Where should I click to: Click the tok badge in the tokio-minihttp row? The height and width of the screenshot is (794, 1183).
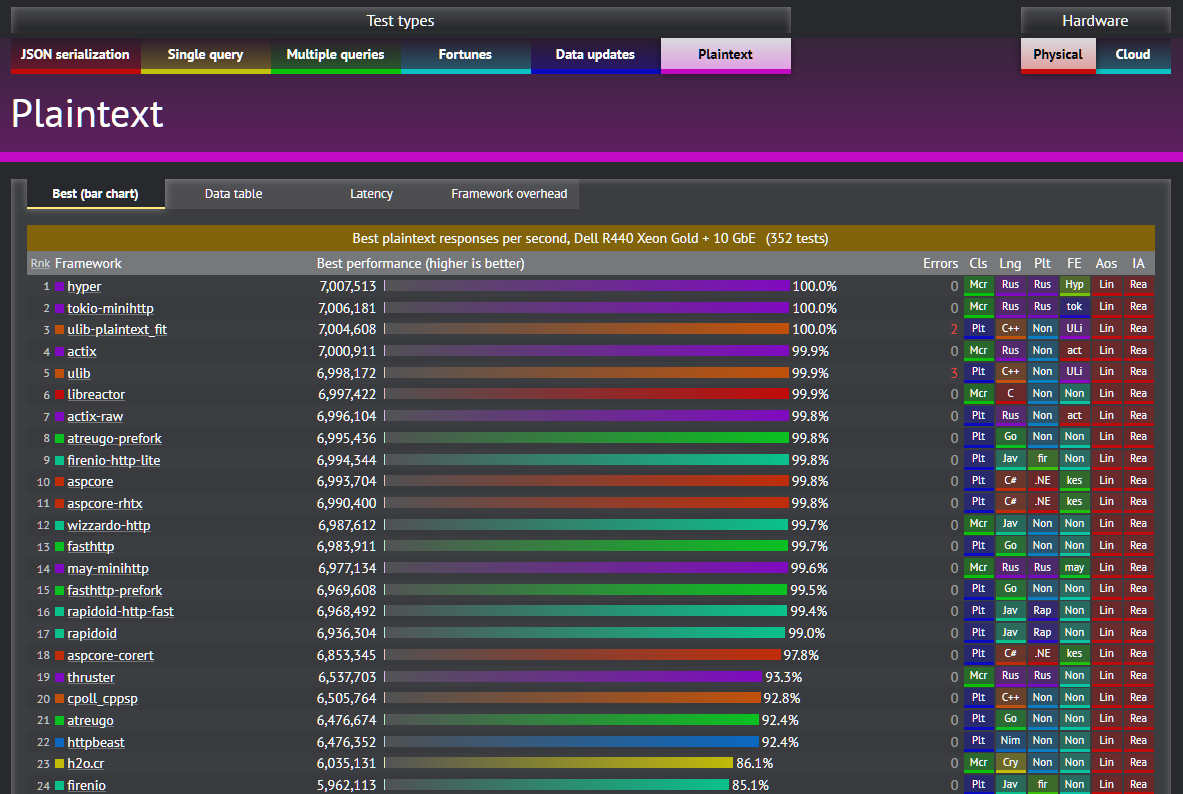coord(1074,307)
